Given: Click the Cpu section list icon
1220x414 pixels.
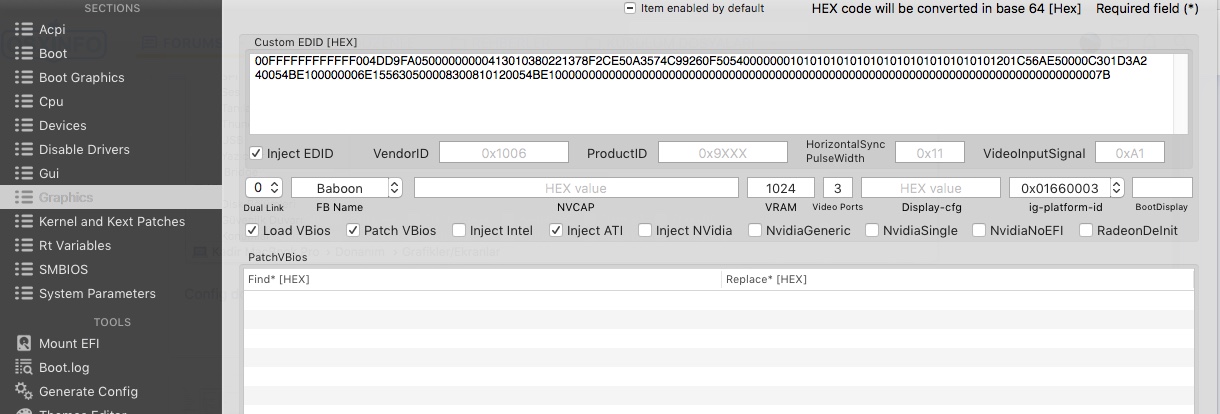Looking at the screenshot, I should tap(24, 102).
